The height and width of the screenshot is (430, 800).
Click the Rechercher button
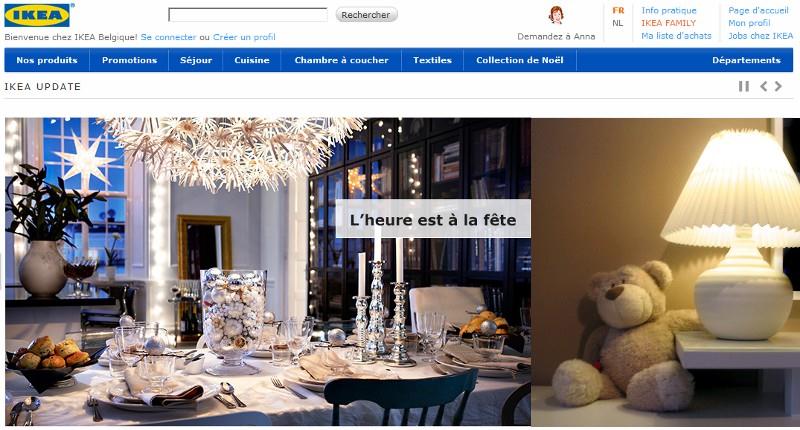coord(366,15)
